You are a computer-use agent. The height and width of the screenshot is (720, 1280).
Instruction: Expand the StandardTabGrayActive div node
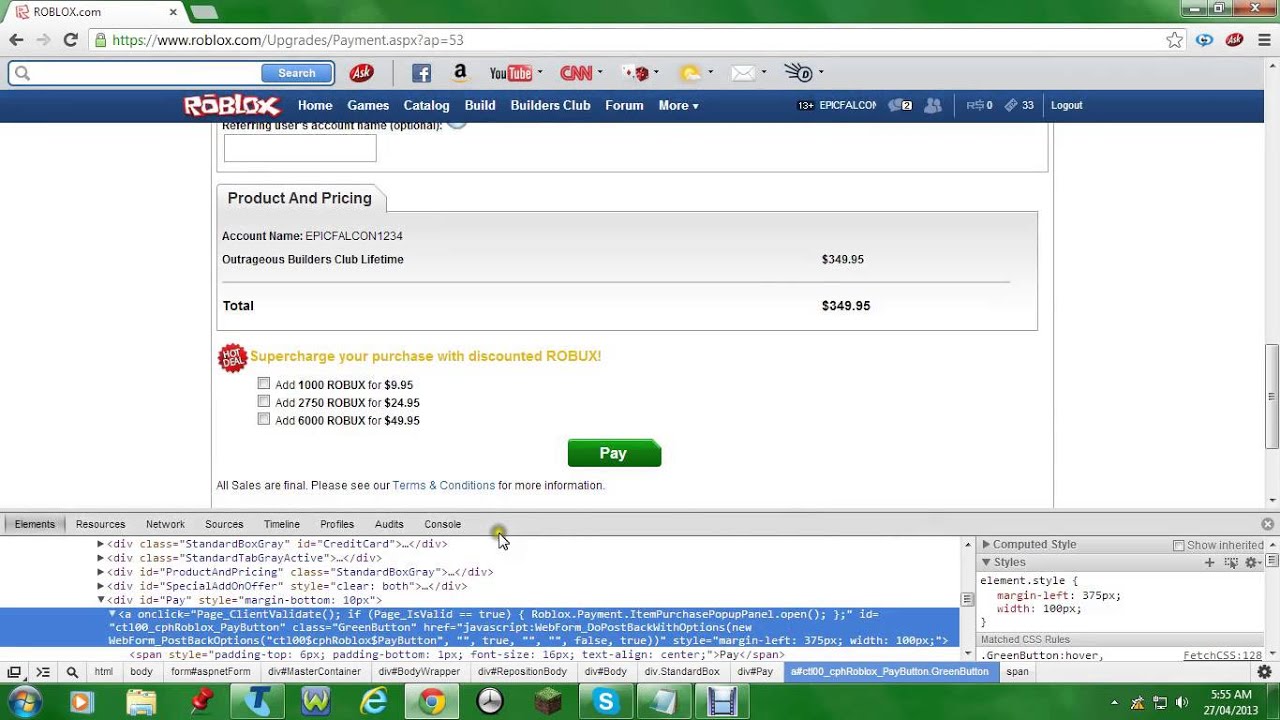[x=100, y=558]
